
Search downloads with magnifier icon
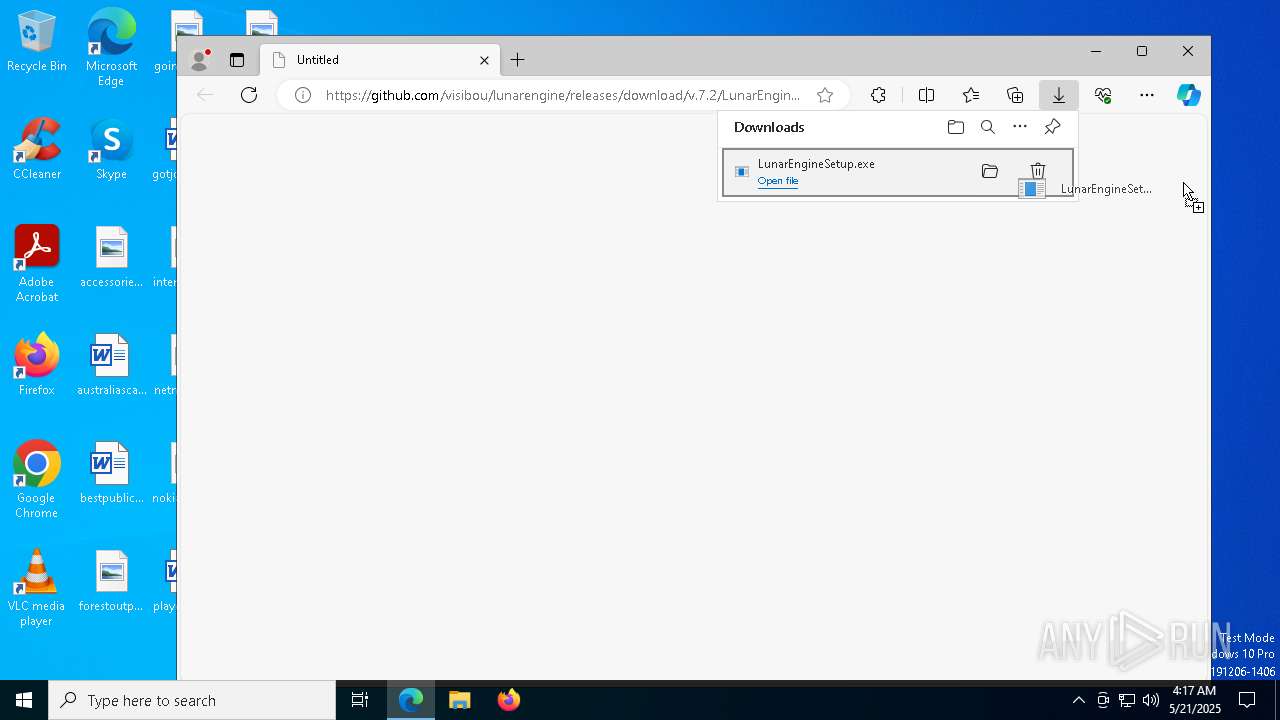click(988, 127)
